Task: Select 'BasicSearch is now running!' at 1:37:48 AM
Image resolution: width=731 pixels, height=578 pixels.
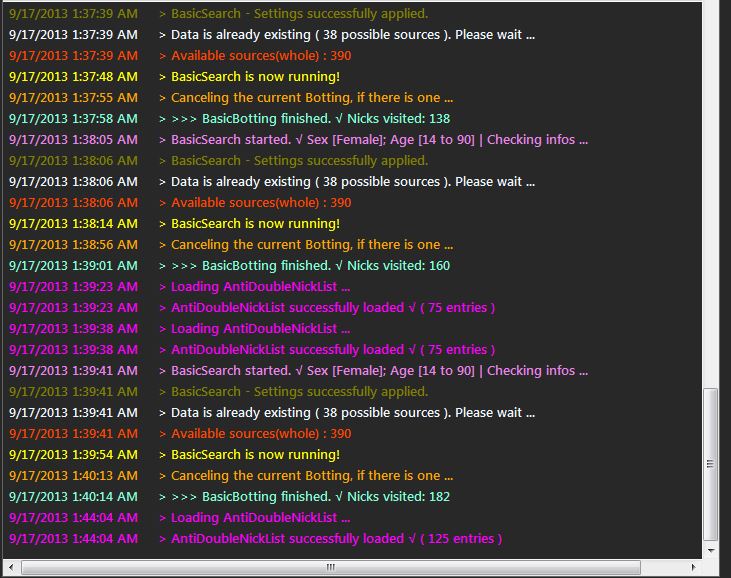Action: pos(174,77)
